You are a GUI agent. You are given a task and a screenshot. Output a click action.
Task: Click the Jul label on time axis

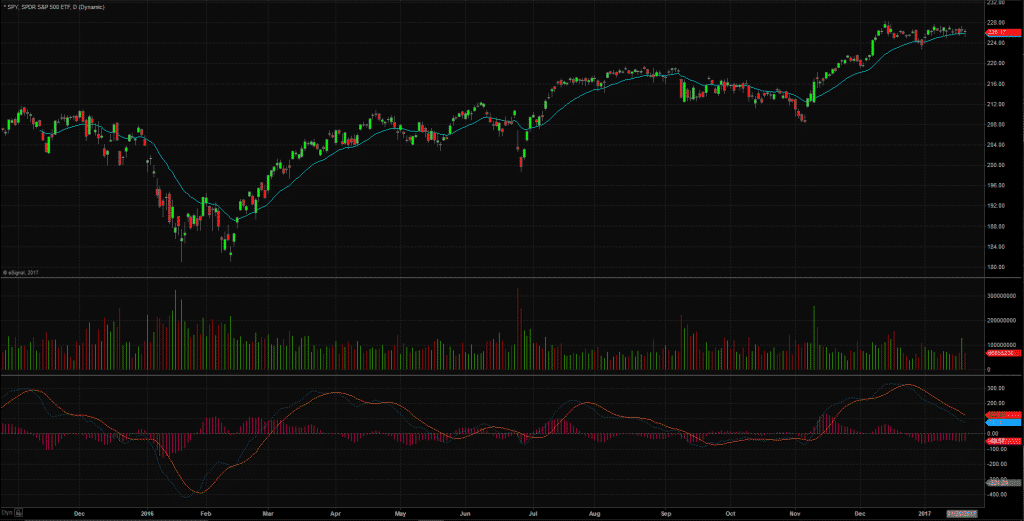coord(533,514)
